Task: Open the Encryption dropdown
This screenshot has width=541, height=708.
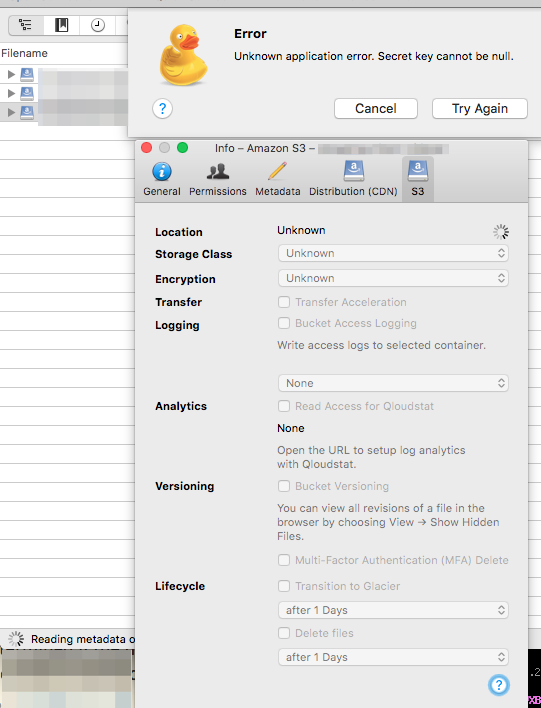Action: tap(393, 278)
